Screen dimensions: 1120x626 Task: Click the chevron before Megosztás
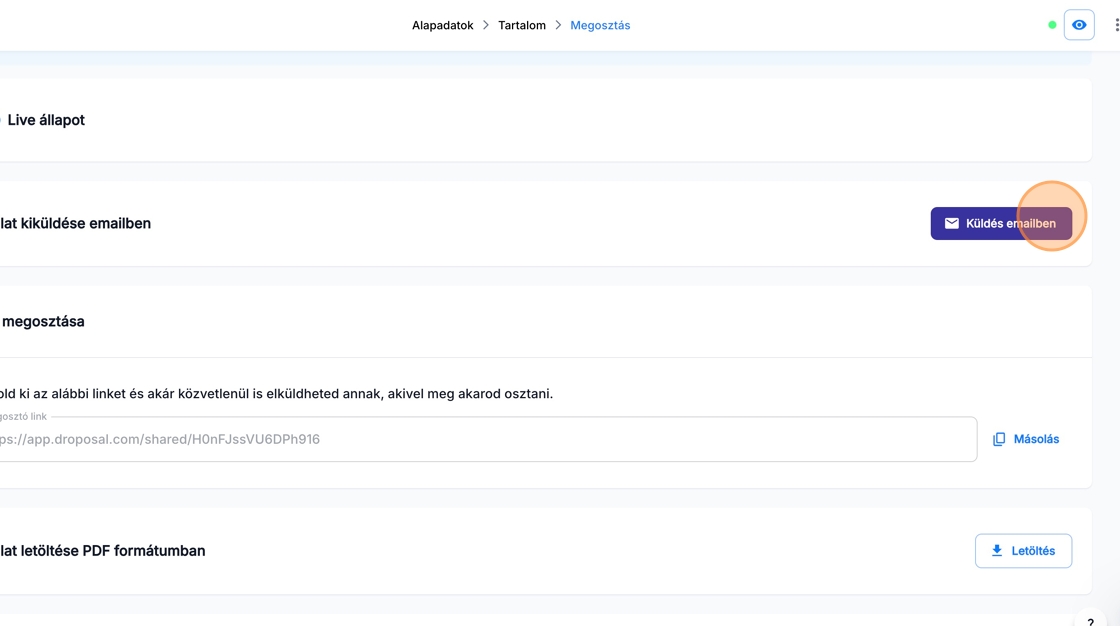tap(558, 25)
